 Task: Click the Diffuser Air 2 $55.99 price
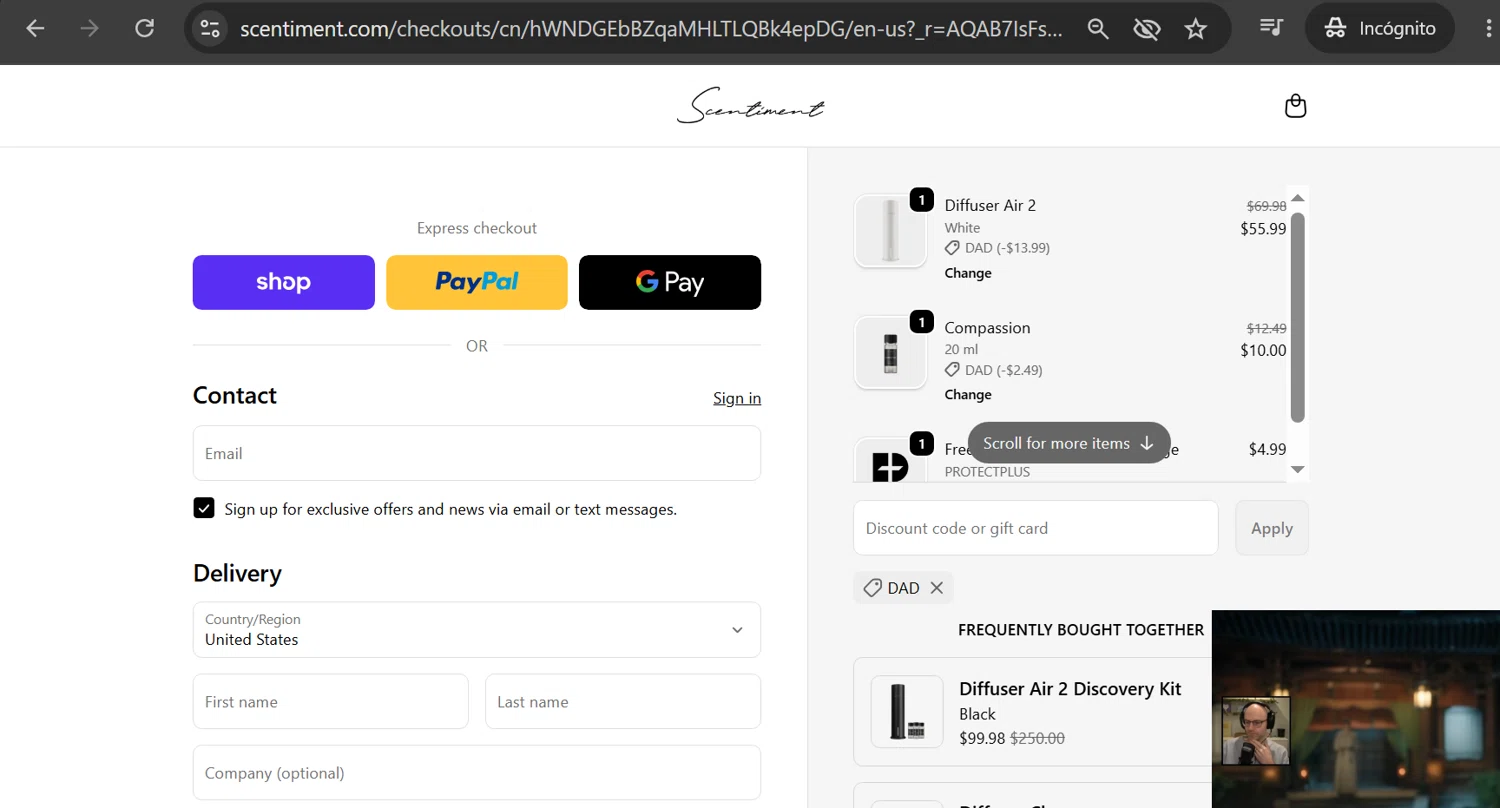(x=1263, y=229)
